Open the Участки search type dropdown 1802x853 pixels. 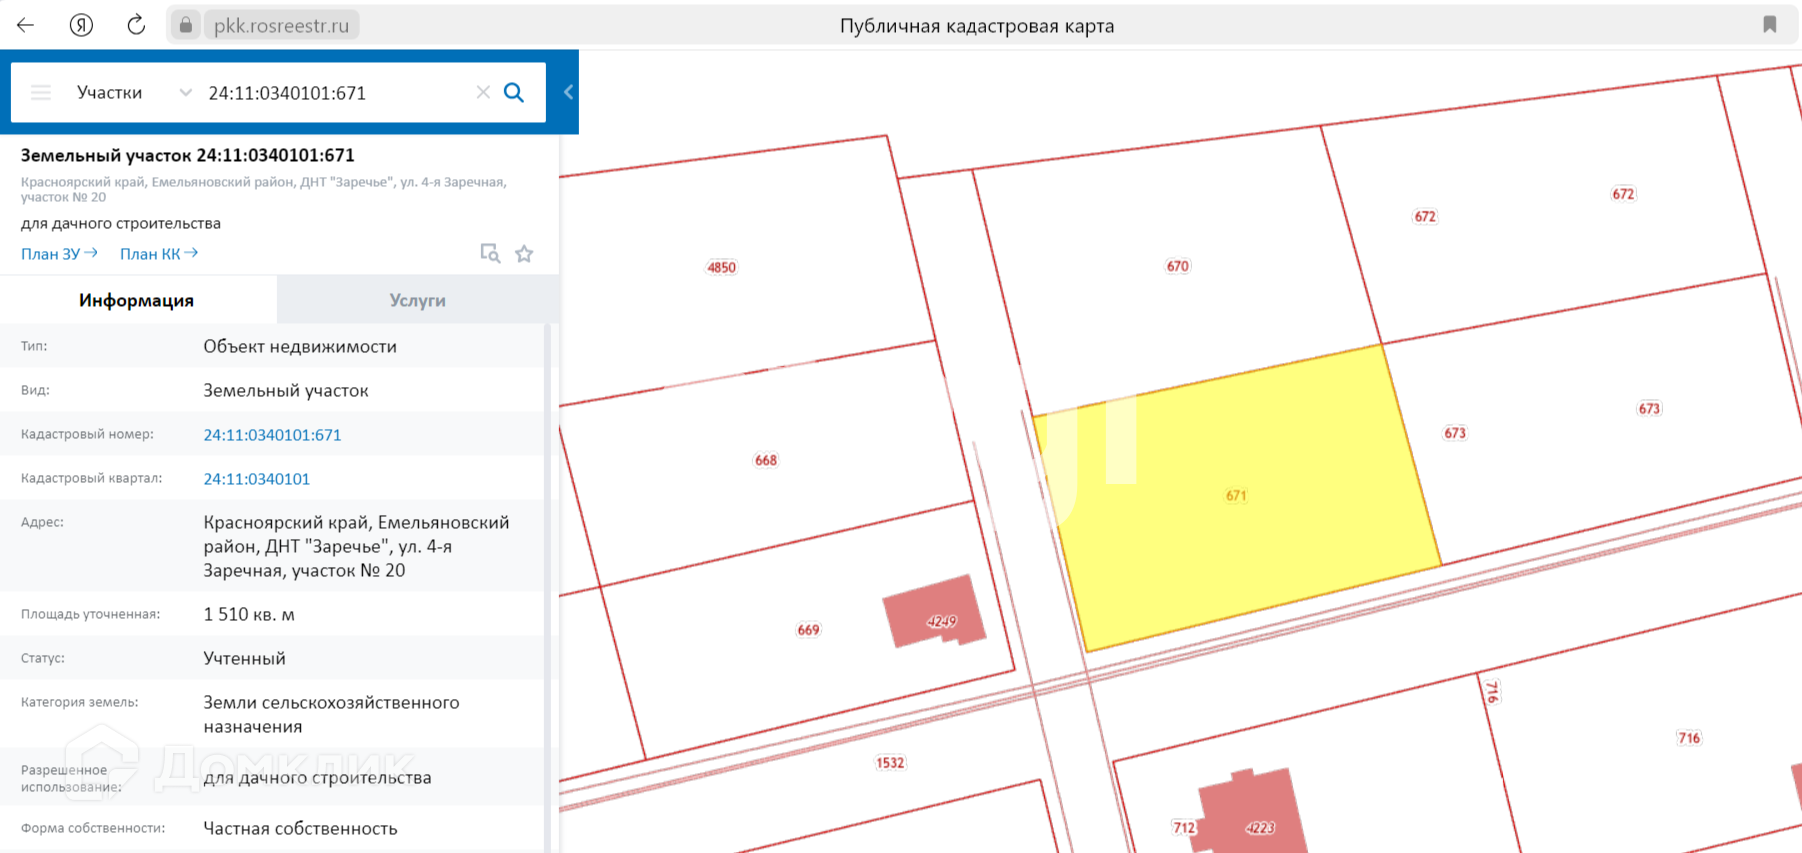[x=134, y=93]
